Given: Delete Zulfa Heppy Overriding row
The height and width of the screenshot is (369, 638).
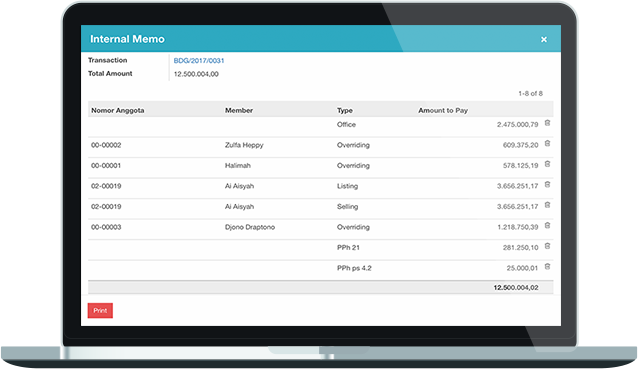Looking at the screenshot, I should click(547, 144).
